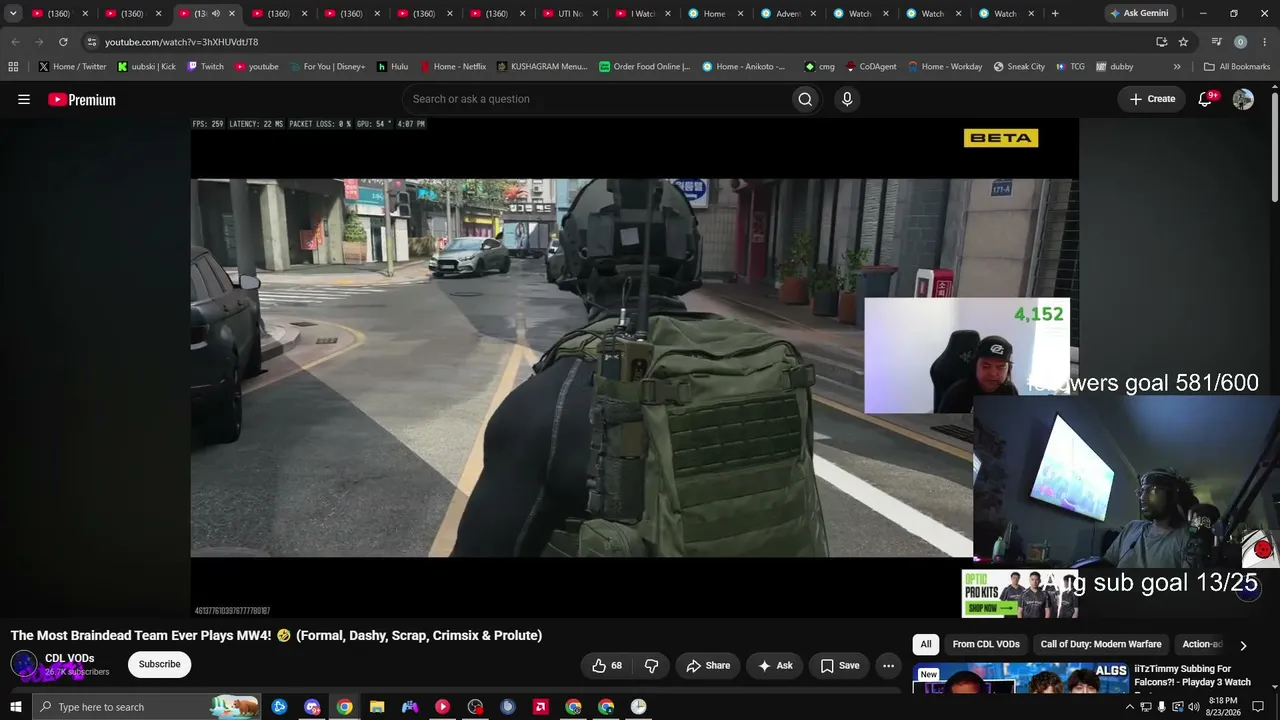Screen dimensions: 1280x720
Task: Open the Chrome apps grid shortcut
Action: click(x=13, y=67)
